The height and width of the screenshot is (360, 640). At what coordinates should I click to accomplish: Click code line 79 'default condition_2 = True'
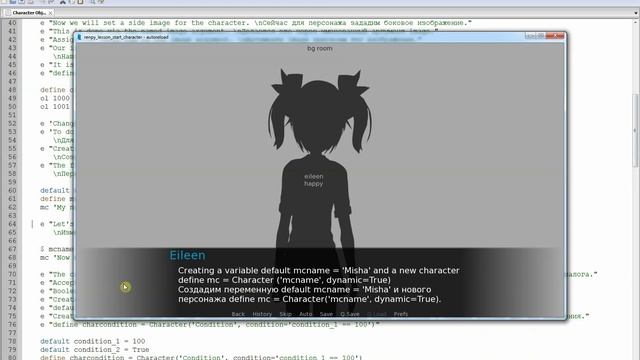94,350
